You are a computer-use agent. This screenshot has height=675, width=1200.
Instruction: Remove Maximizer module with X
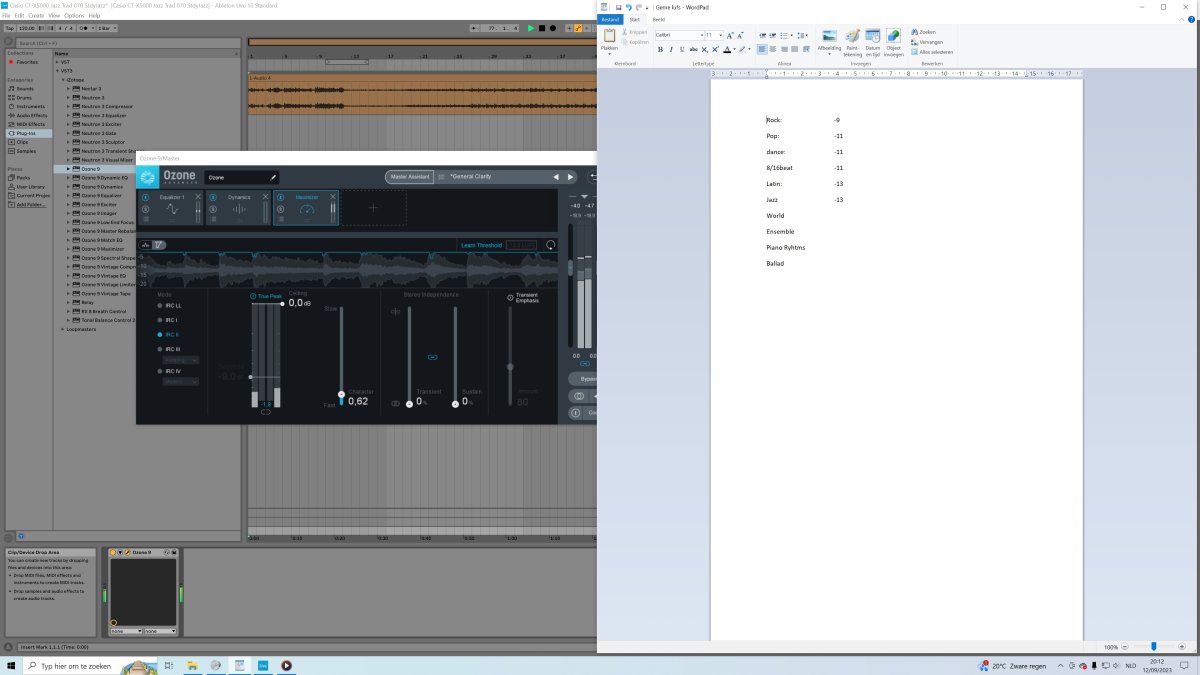tap(333, 196)
